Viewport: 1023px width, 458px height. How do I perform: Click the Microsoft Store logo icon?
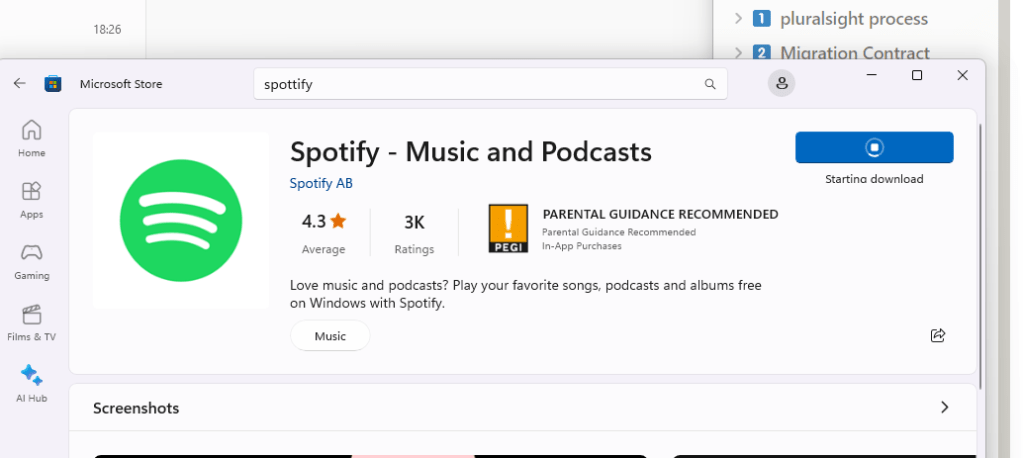coord(53,84)
